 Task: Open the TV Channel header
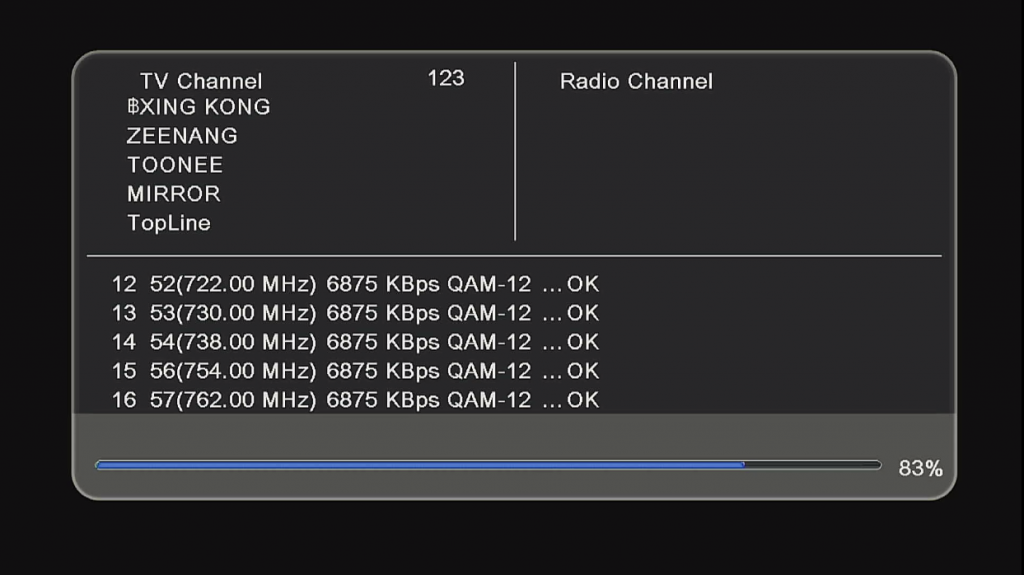pyautogui.click(x=201, y=81)
